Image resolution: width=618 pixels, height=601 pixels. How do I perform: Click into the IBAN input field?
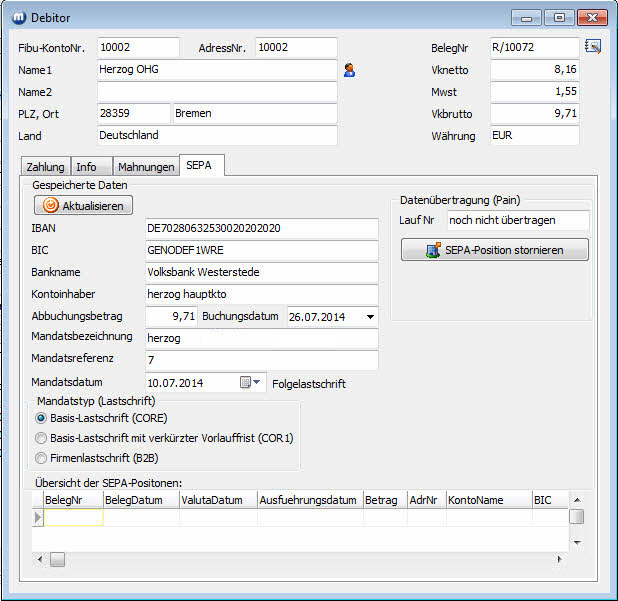(x=260, y=228)
